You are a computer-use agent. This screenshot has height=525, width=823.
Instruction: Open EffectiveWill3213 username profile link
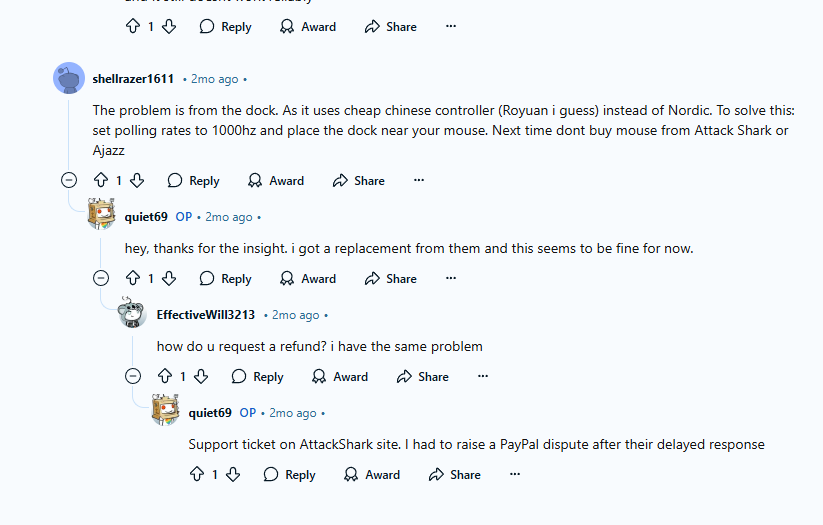coord(205,315)
